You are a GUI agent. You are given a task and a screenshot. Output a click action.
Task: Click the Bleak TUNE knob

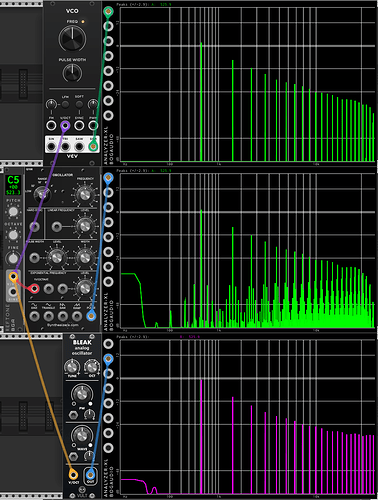point(72,367)
